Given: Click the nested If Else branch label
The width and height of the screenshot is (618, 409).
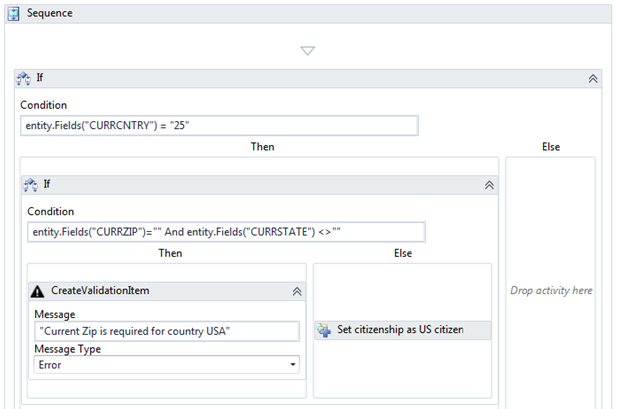Looking at the screenshot, I should click(402, 253).
